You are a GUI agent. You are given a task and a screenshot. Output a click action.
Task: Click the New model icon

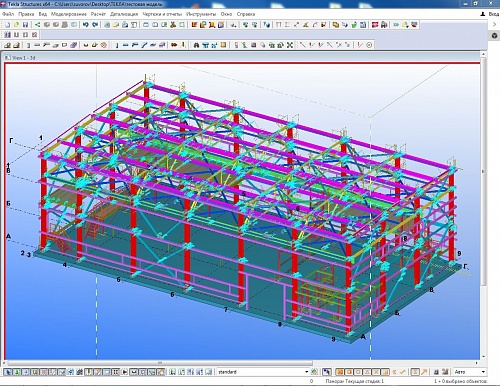[7, 25]
